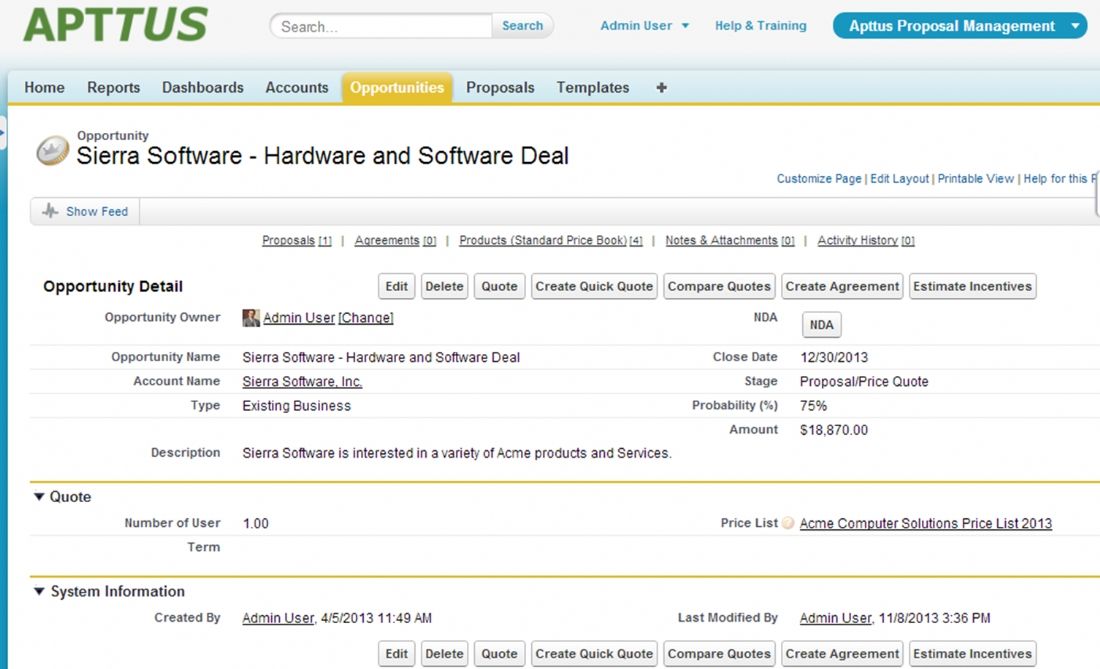The height and width of the screenshot is (669, 1100).
Task: Open Admin User owner link
Action: pyautogui.click(x=299, y=318)
